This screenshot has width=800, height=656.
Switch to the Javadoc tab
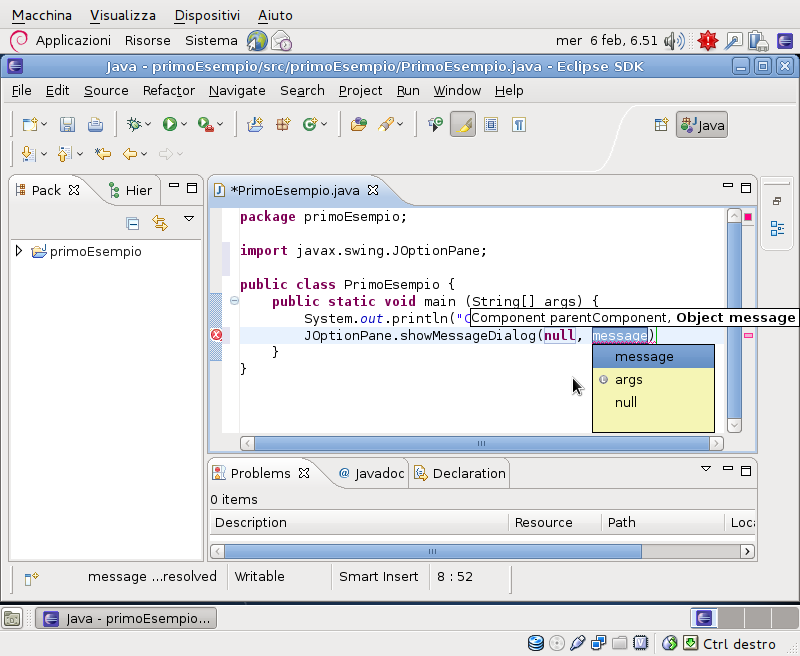(x=372, y=473)
